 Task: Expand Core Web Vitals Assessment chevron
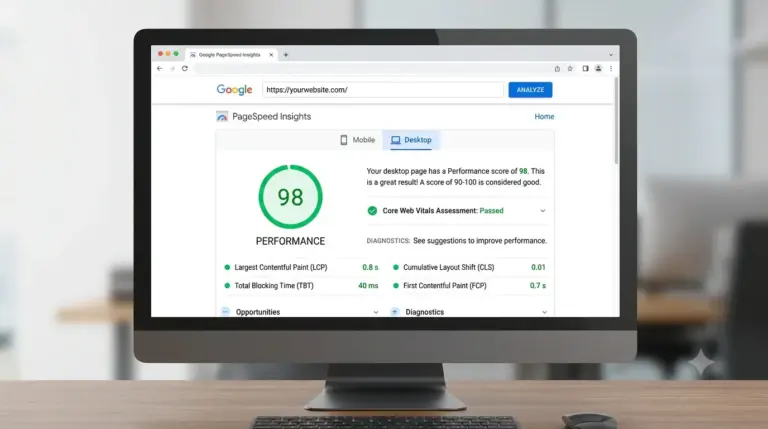click(543, 211)
